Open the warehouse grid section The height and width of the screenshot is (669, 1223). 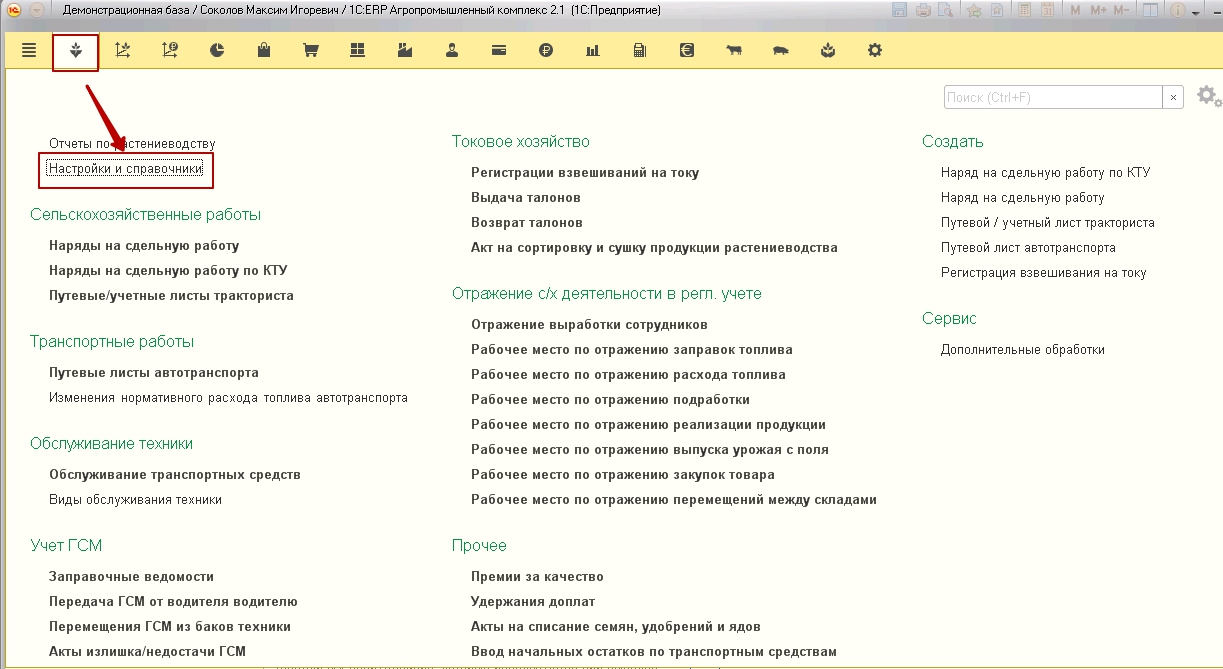point(357,50)
